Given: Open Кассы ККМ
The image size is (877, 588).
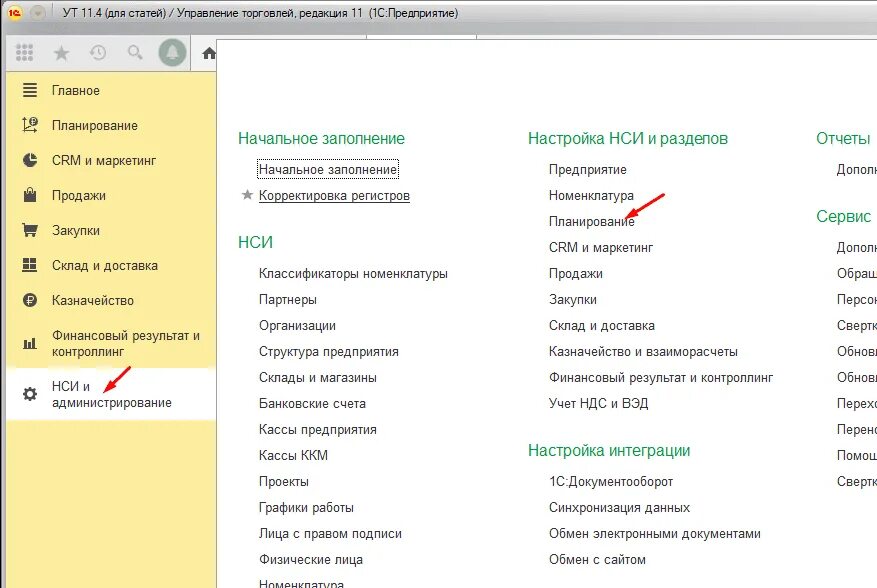Looking at the screenshot, I should pyautogui.click(x=294, y=455).
